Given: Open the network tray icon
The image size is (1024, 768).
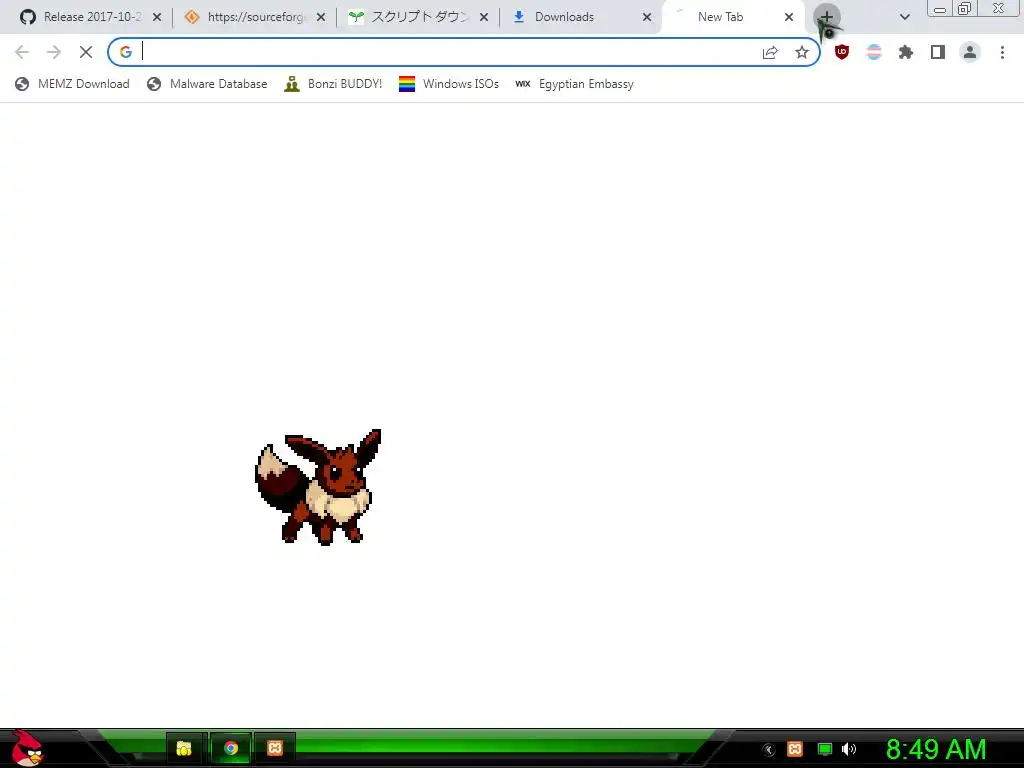Looking at the screenshot, I should [825, 749].
